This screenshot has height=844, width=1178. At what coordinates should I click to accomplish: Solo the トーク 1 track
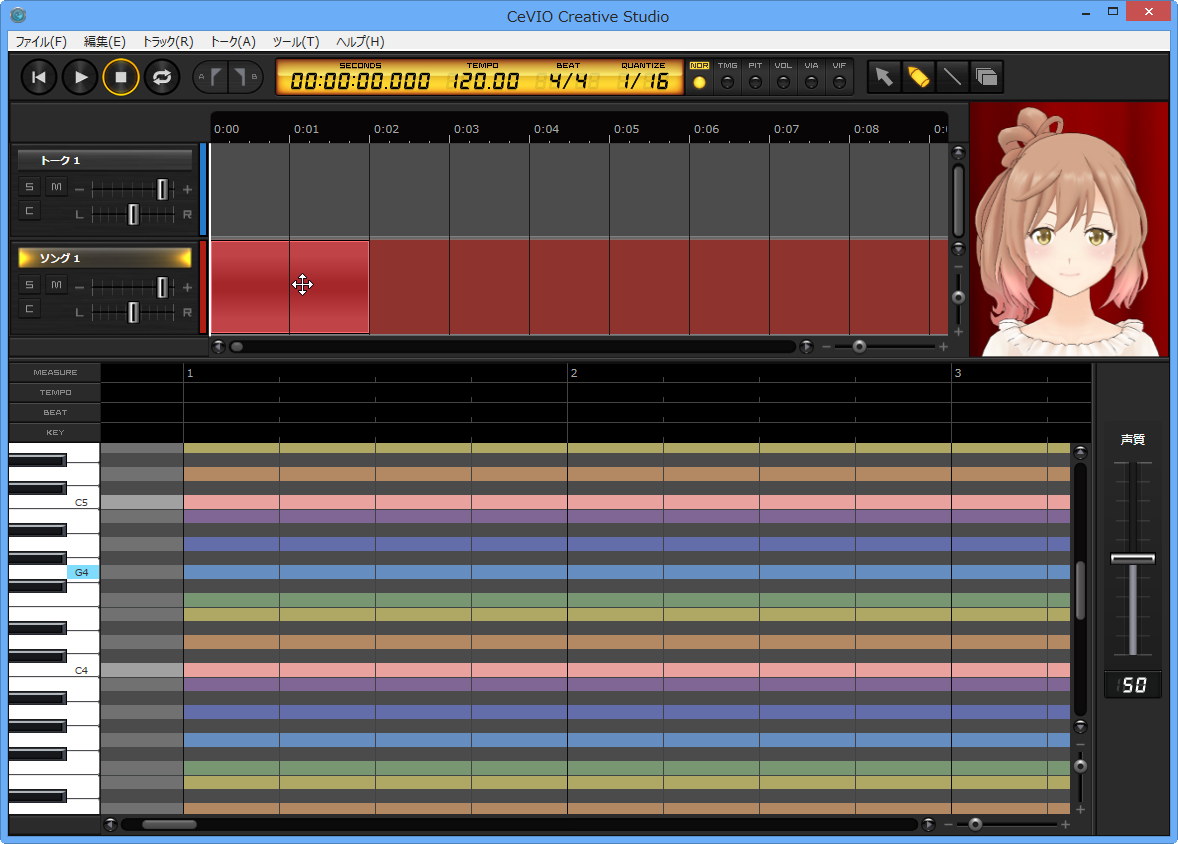click(29, 186)
